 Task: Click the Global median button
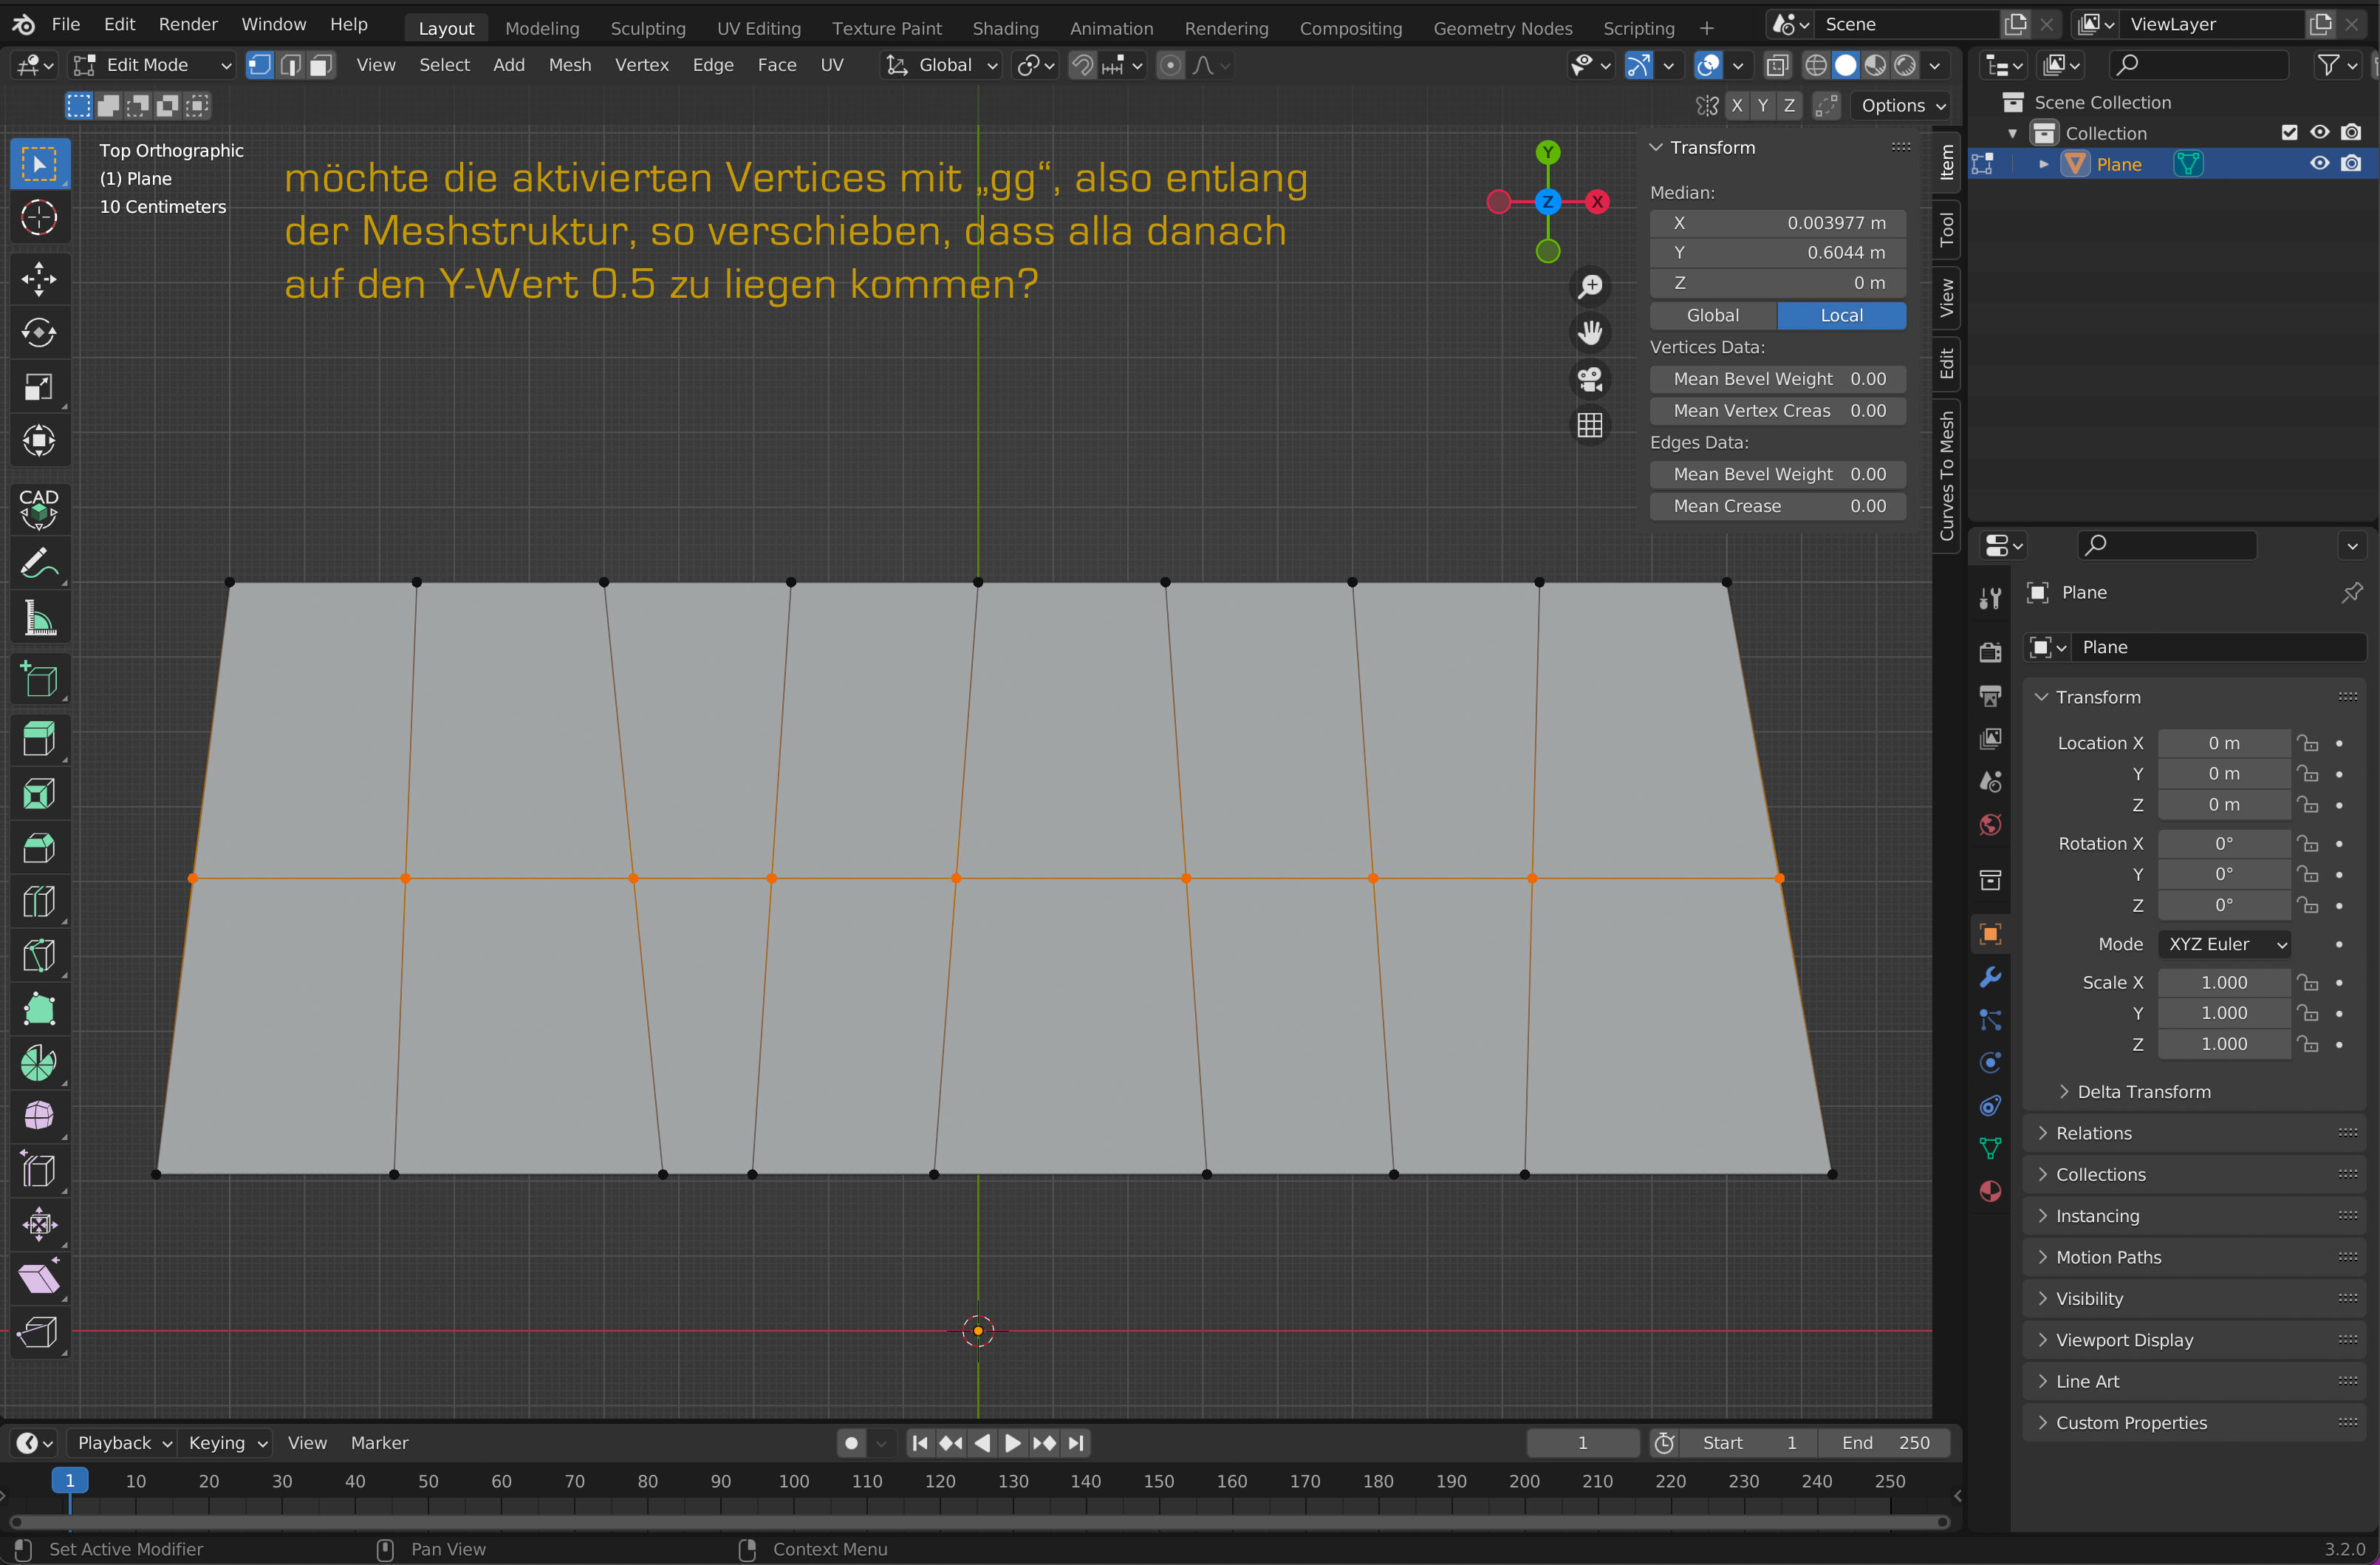(1712, 315)
